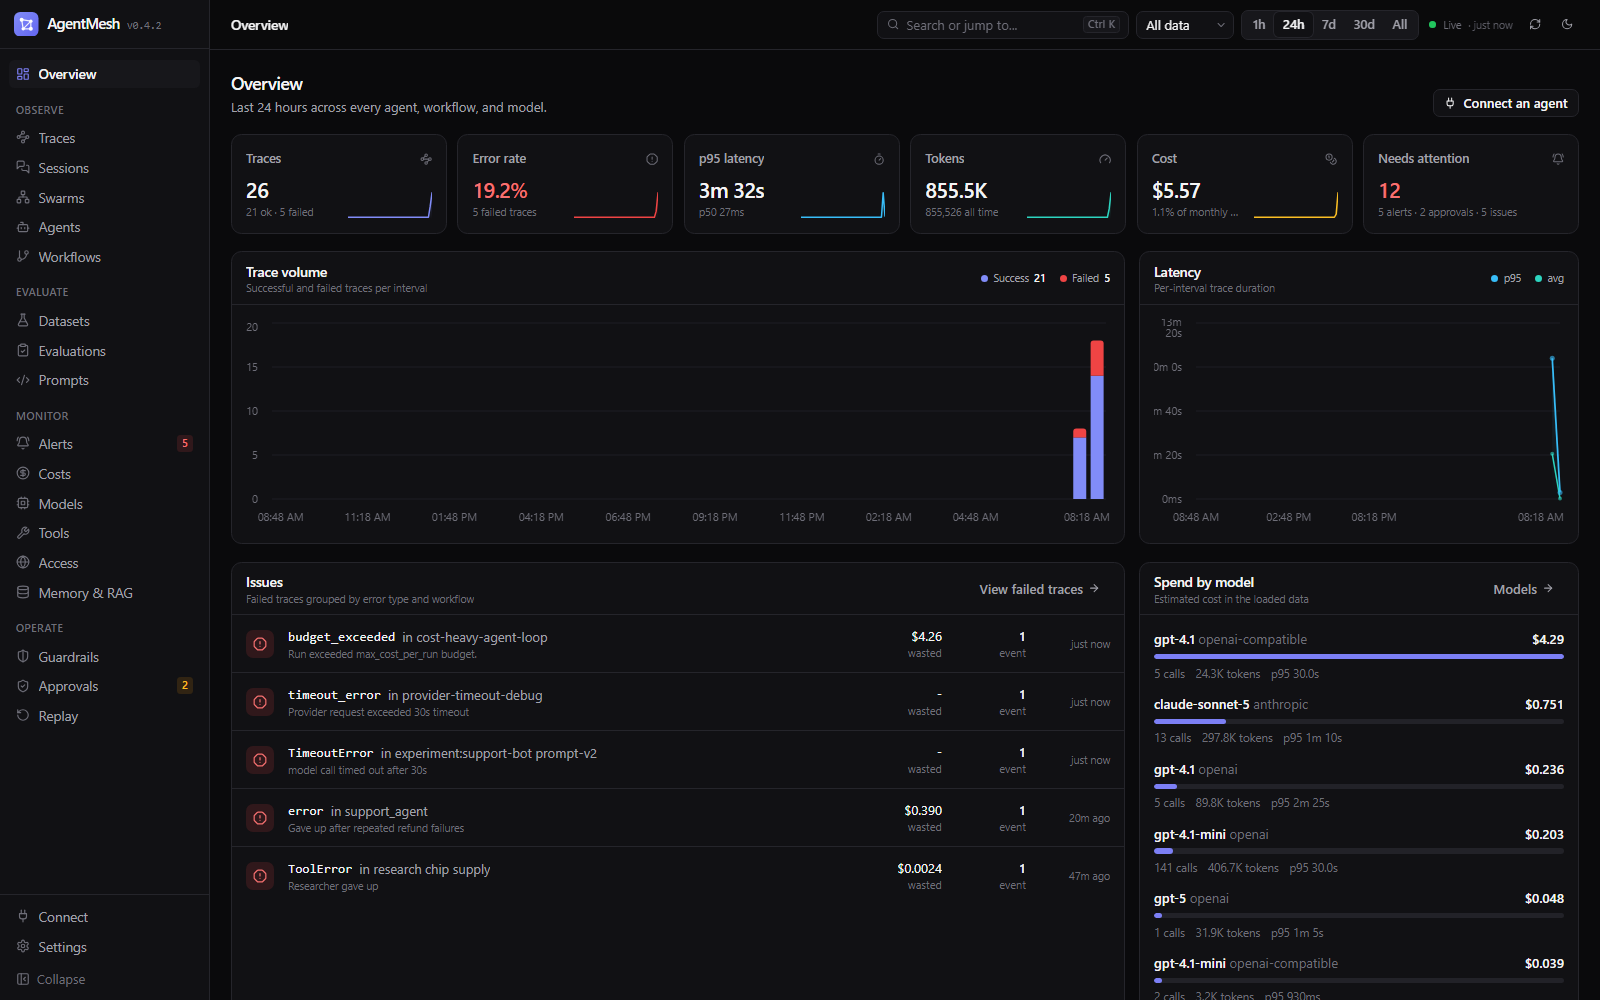Click the Live status indicator
Screen dimensions: 1600x1000
(1470, 25)
